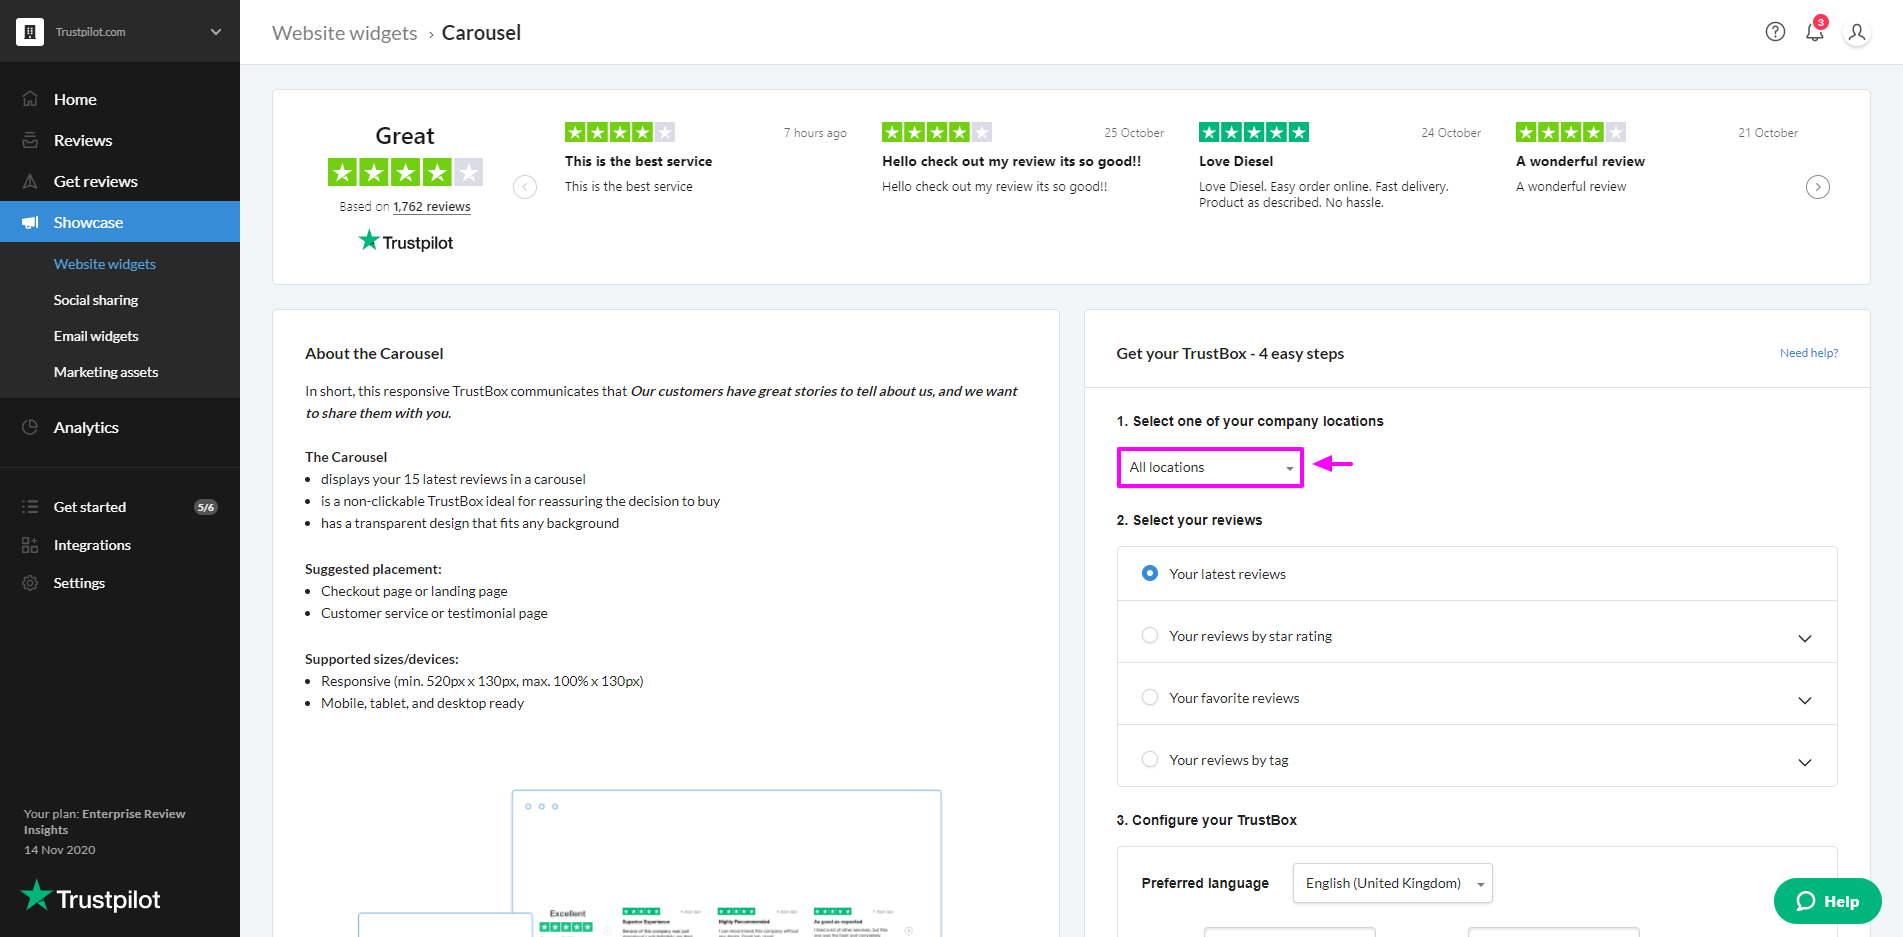Expand Your reviews by star rating chevron
Viewport: 1903px width, 937px height.
coord(1805,638)
